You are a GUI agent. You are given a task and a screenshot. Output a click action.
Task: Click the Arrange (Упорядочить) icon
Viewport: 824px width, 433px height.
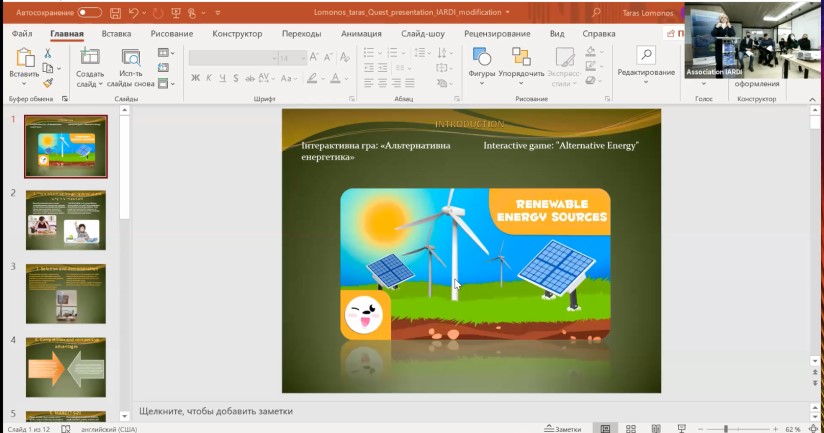521,62
